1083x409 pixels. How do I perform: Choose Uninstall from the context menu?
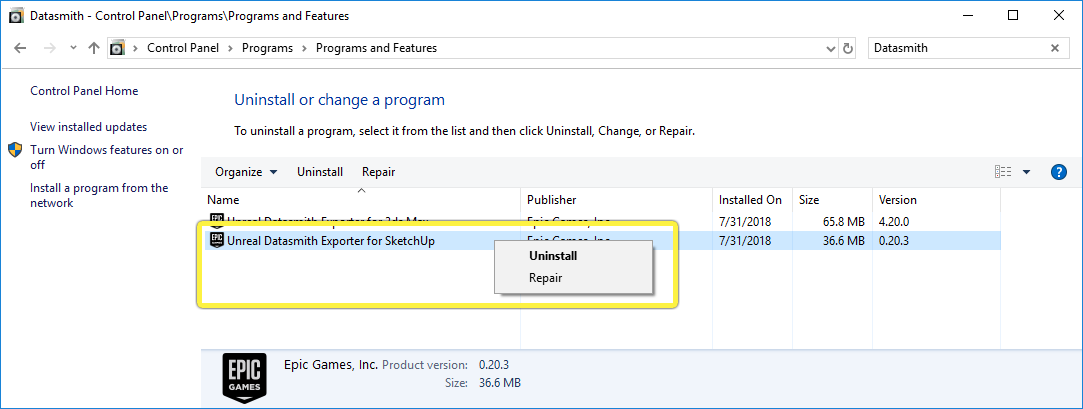(553, 256)
